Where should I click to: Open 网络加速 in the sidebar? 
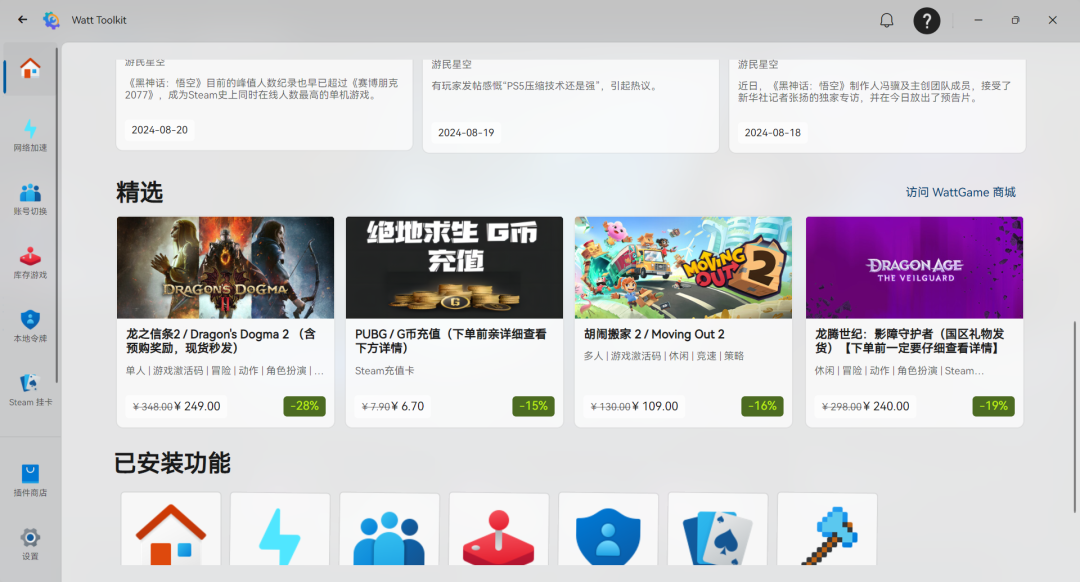point(30,136)
